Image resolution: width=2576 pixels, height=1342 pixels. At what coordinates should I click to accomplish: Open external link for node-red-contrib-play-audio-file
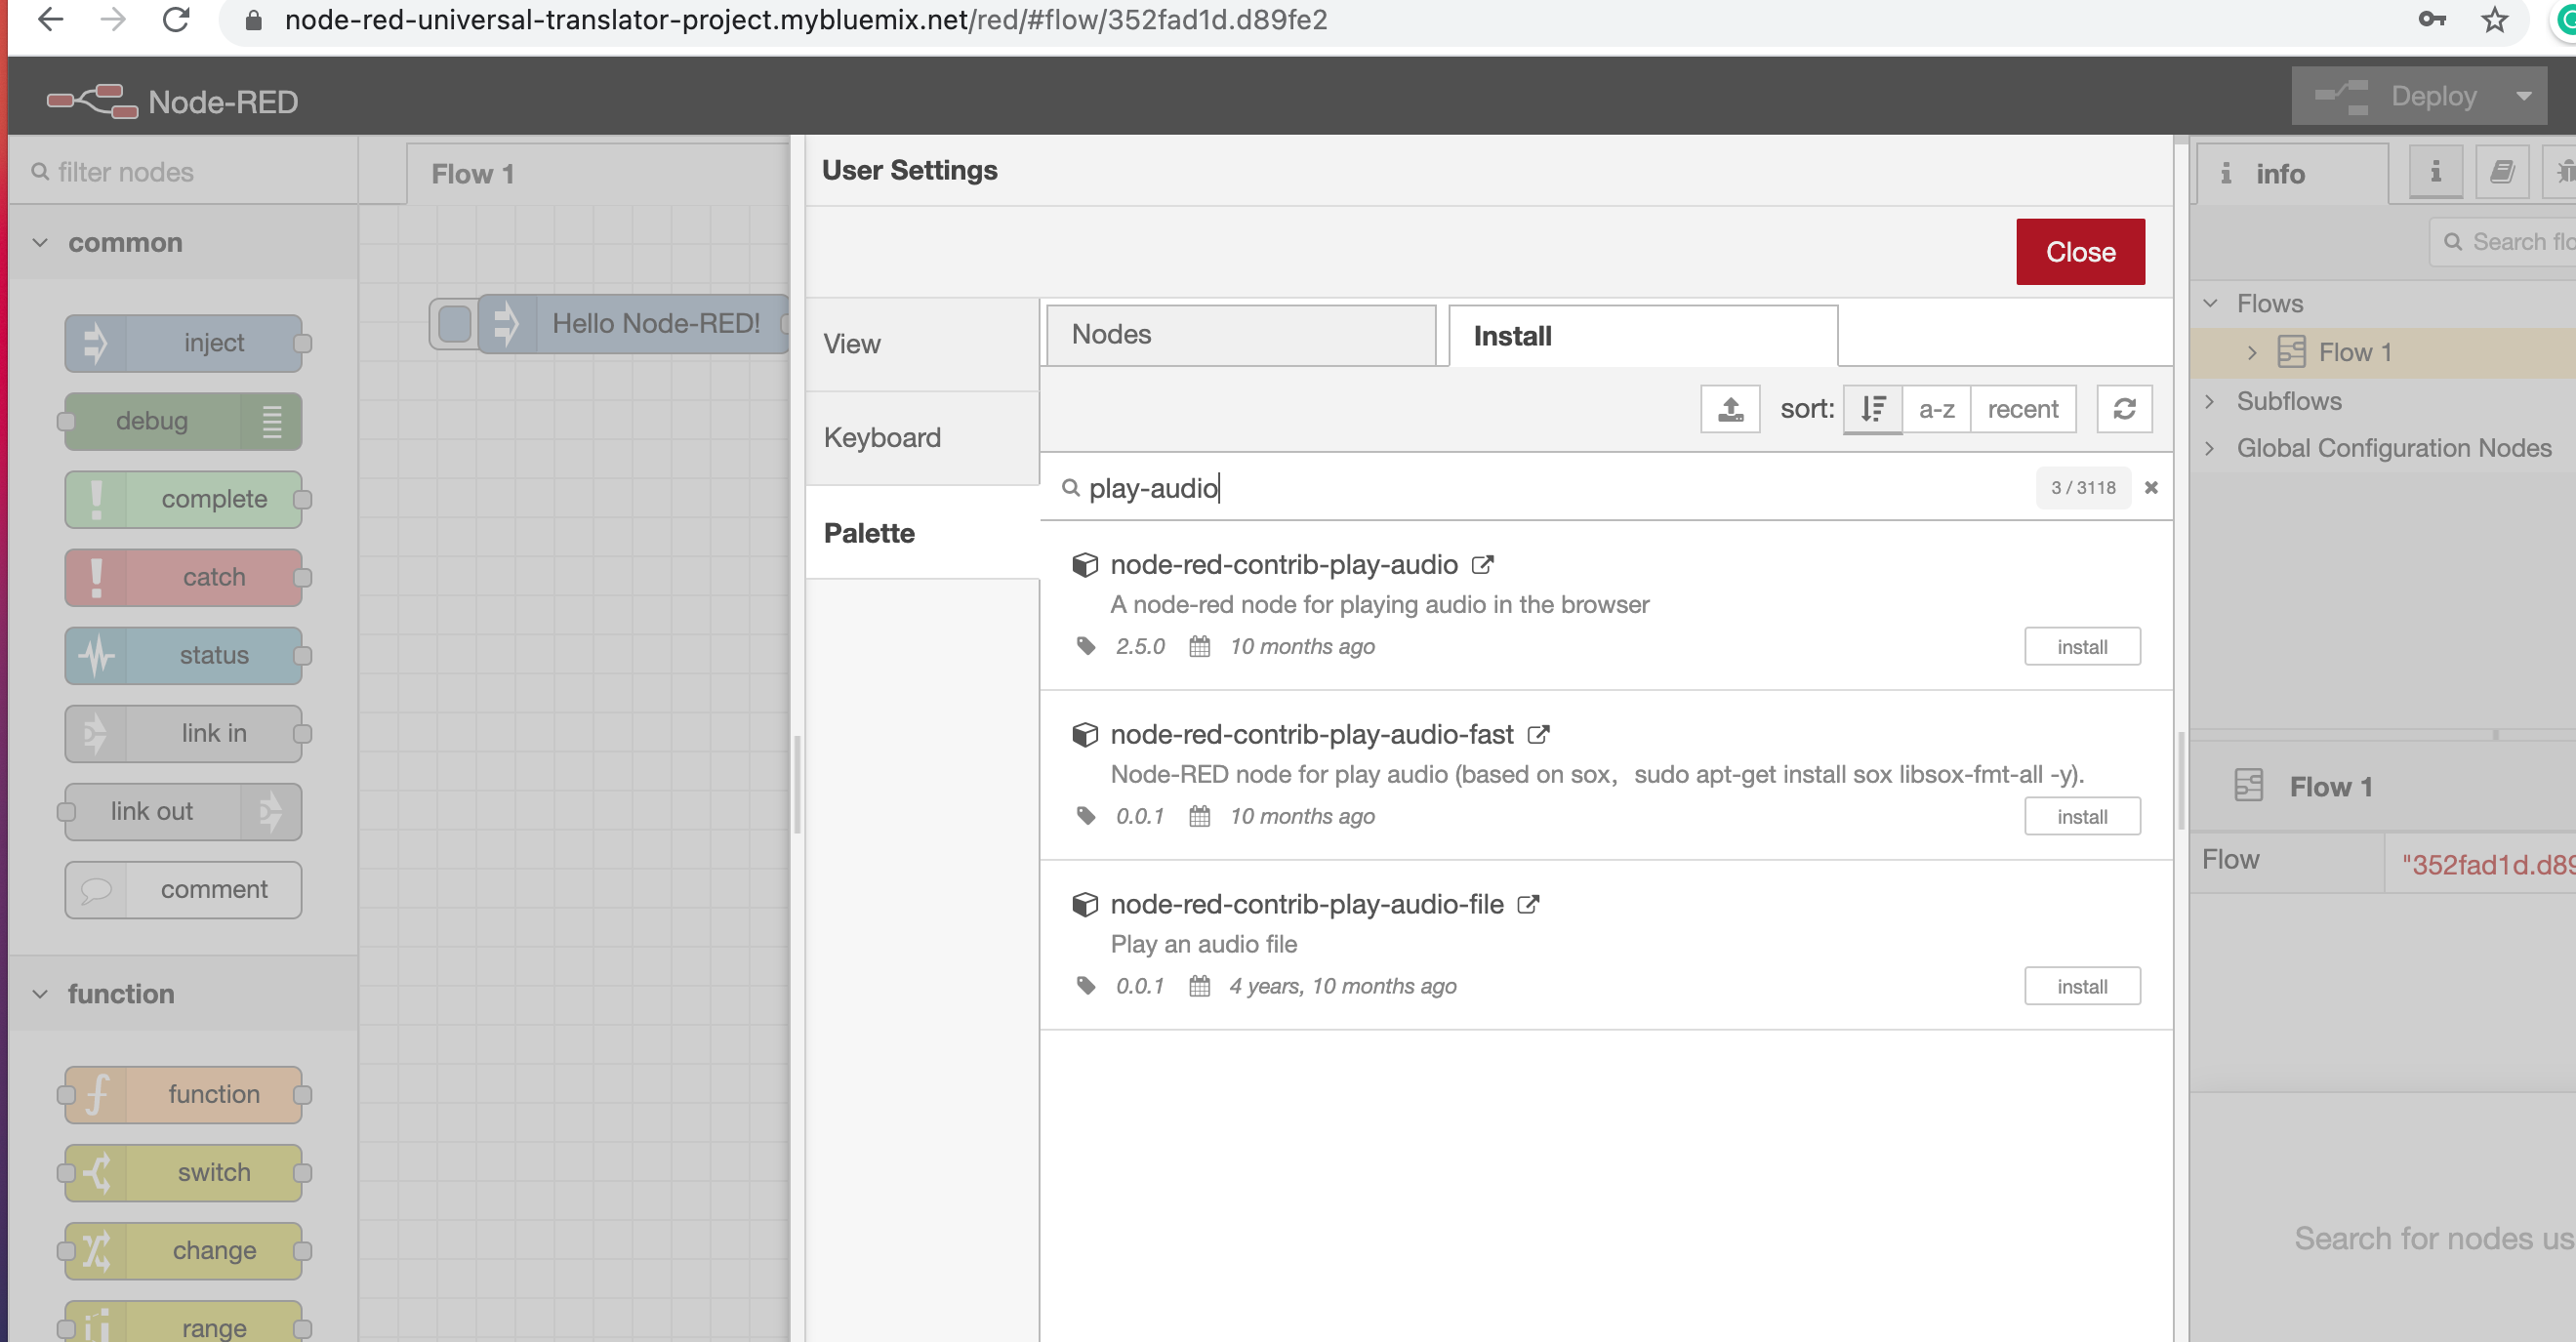(x=1527, y=905)
